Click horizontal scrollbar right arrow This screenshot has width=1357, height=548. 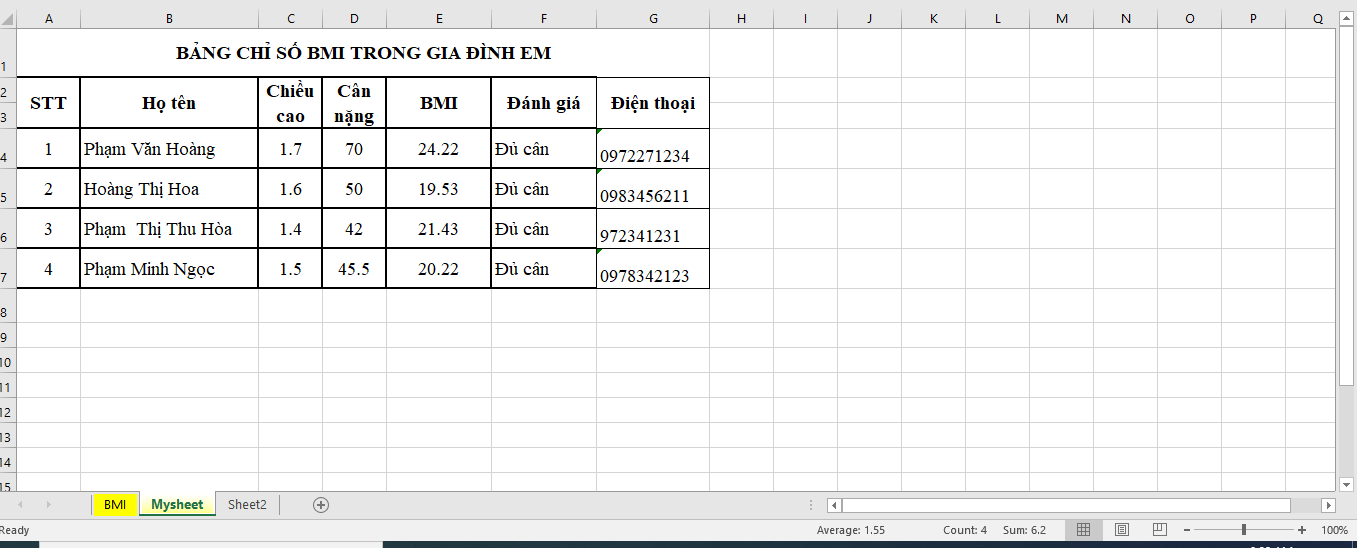pos(1328,506)
